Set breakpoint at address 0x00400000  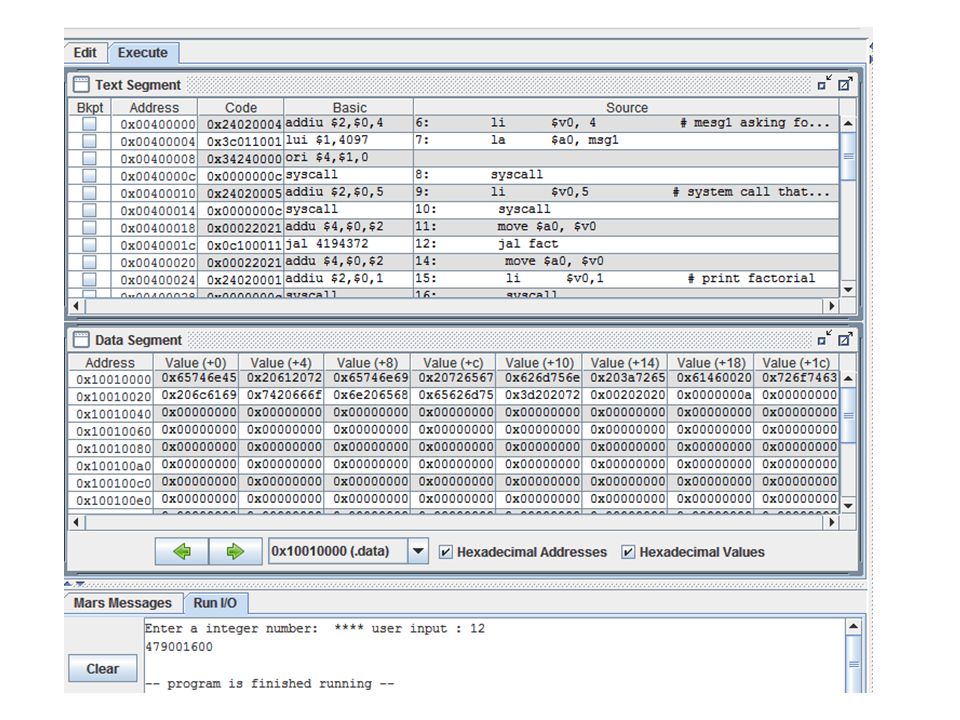coord(89,124)
